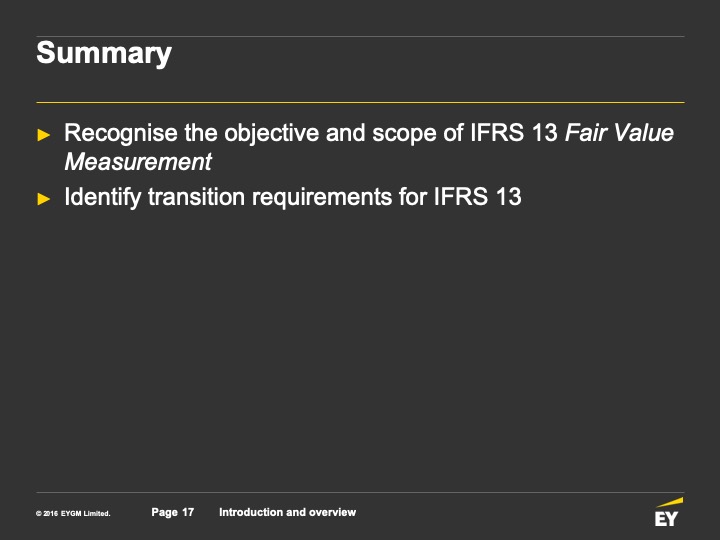Click the empty dark slide body area
Screen dimensions: 720x540
tap(360, 349)
